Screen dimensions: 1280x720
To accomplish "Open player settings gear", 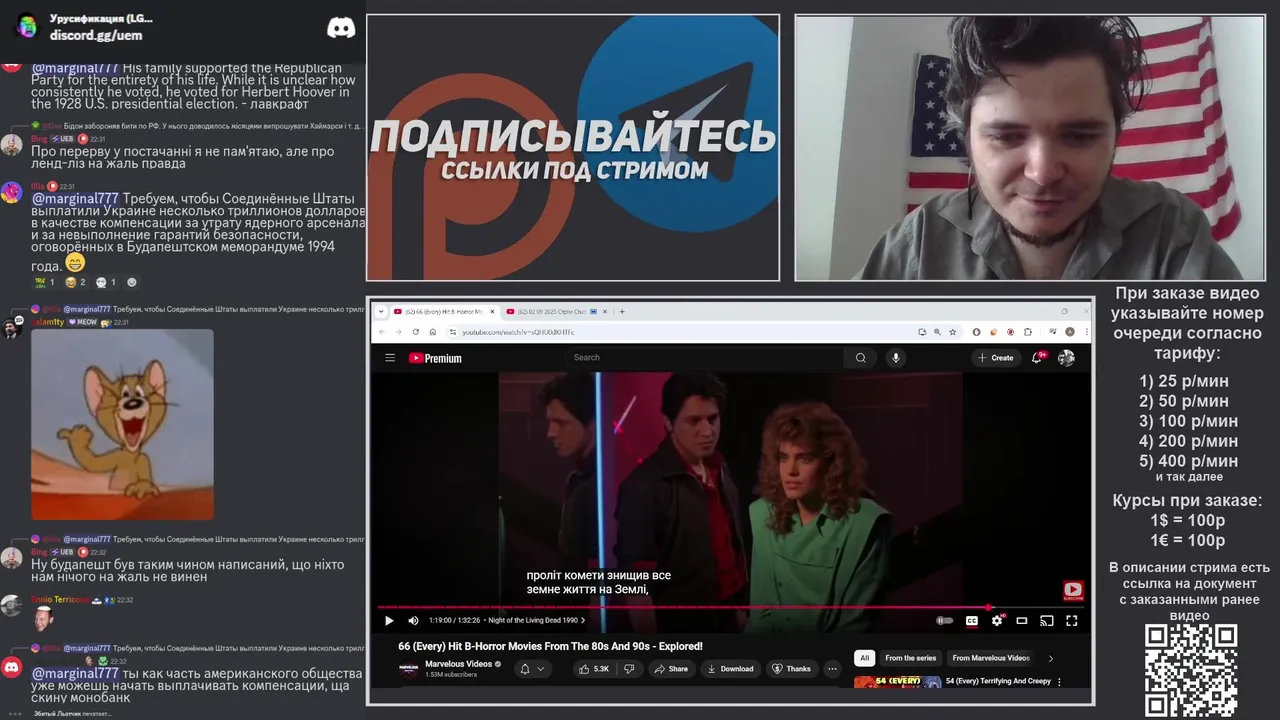I will (997, 621).
